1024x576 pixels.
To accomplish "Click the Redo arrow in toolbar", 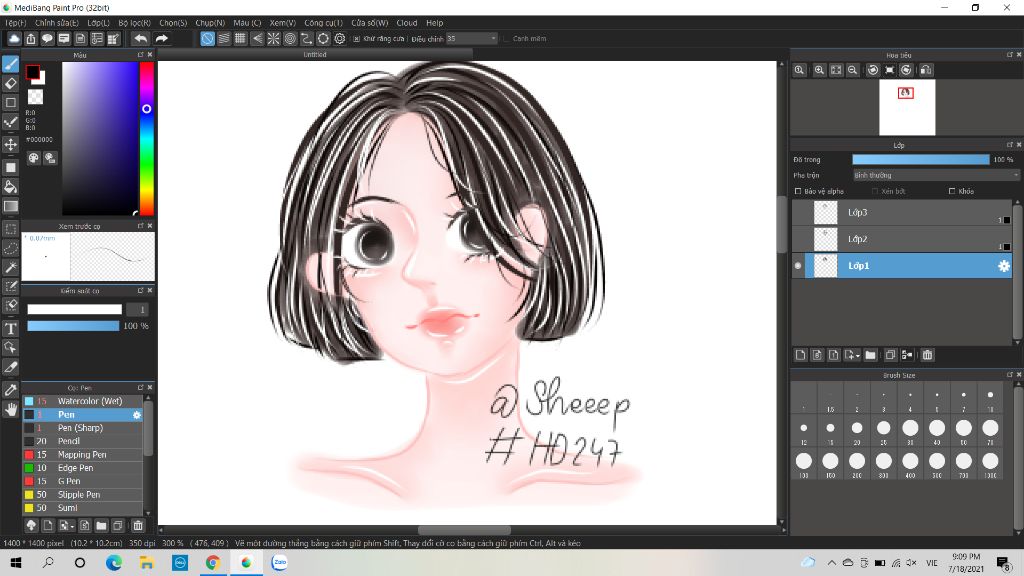I will pyautogui.click(x=161, y=39).
